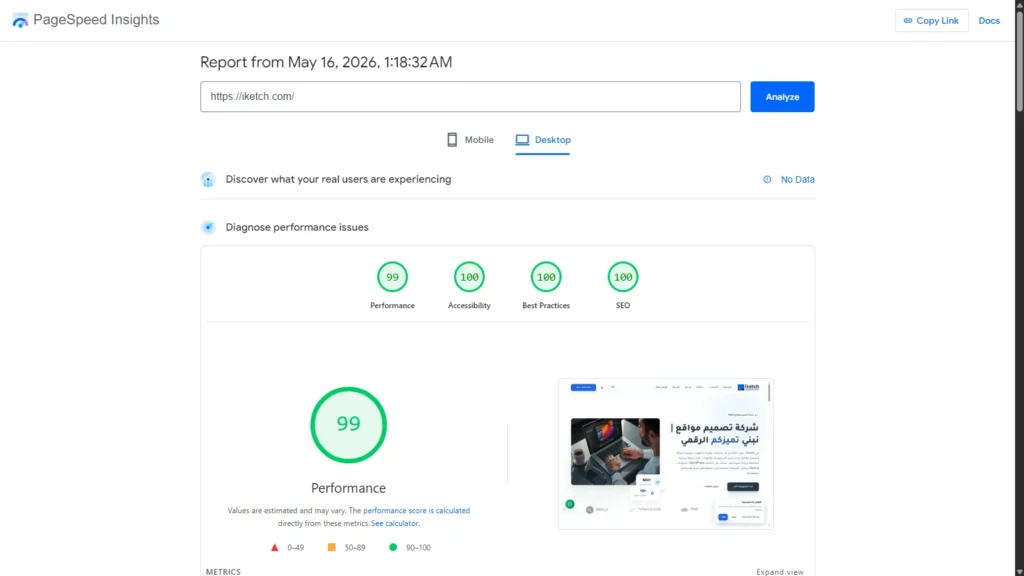Click the link chain icon in Copy Link
The image size is (1024, 576).
908,21
